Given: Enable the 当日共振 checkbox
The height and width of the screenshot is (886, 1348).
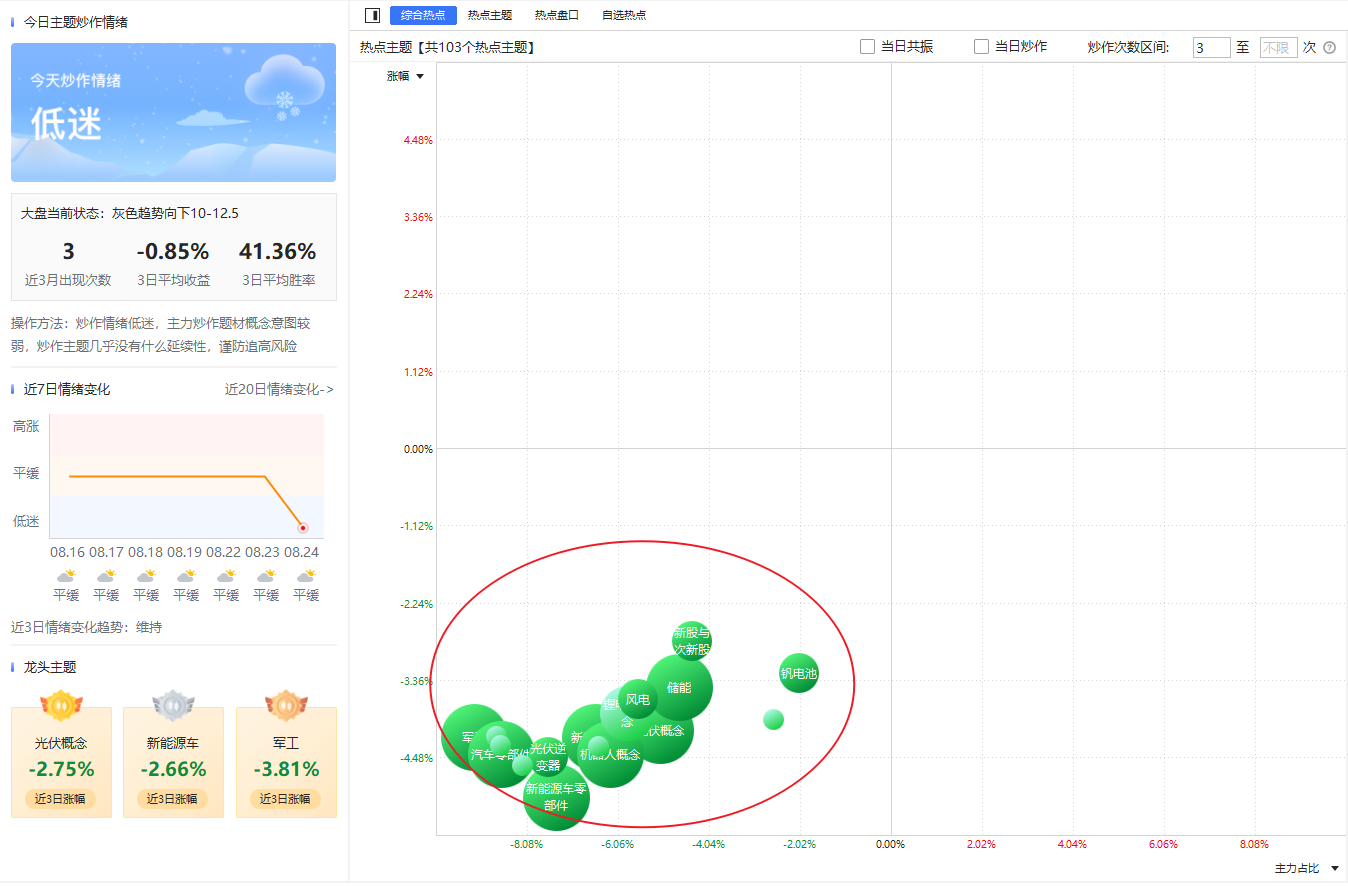Looking at the screenshot, I should 868,47.
